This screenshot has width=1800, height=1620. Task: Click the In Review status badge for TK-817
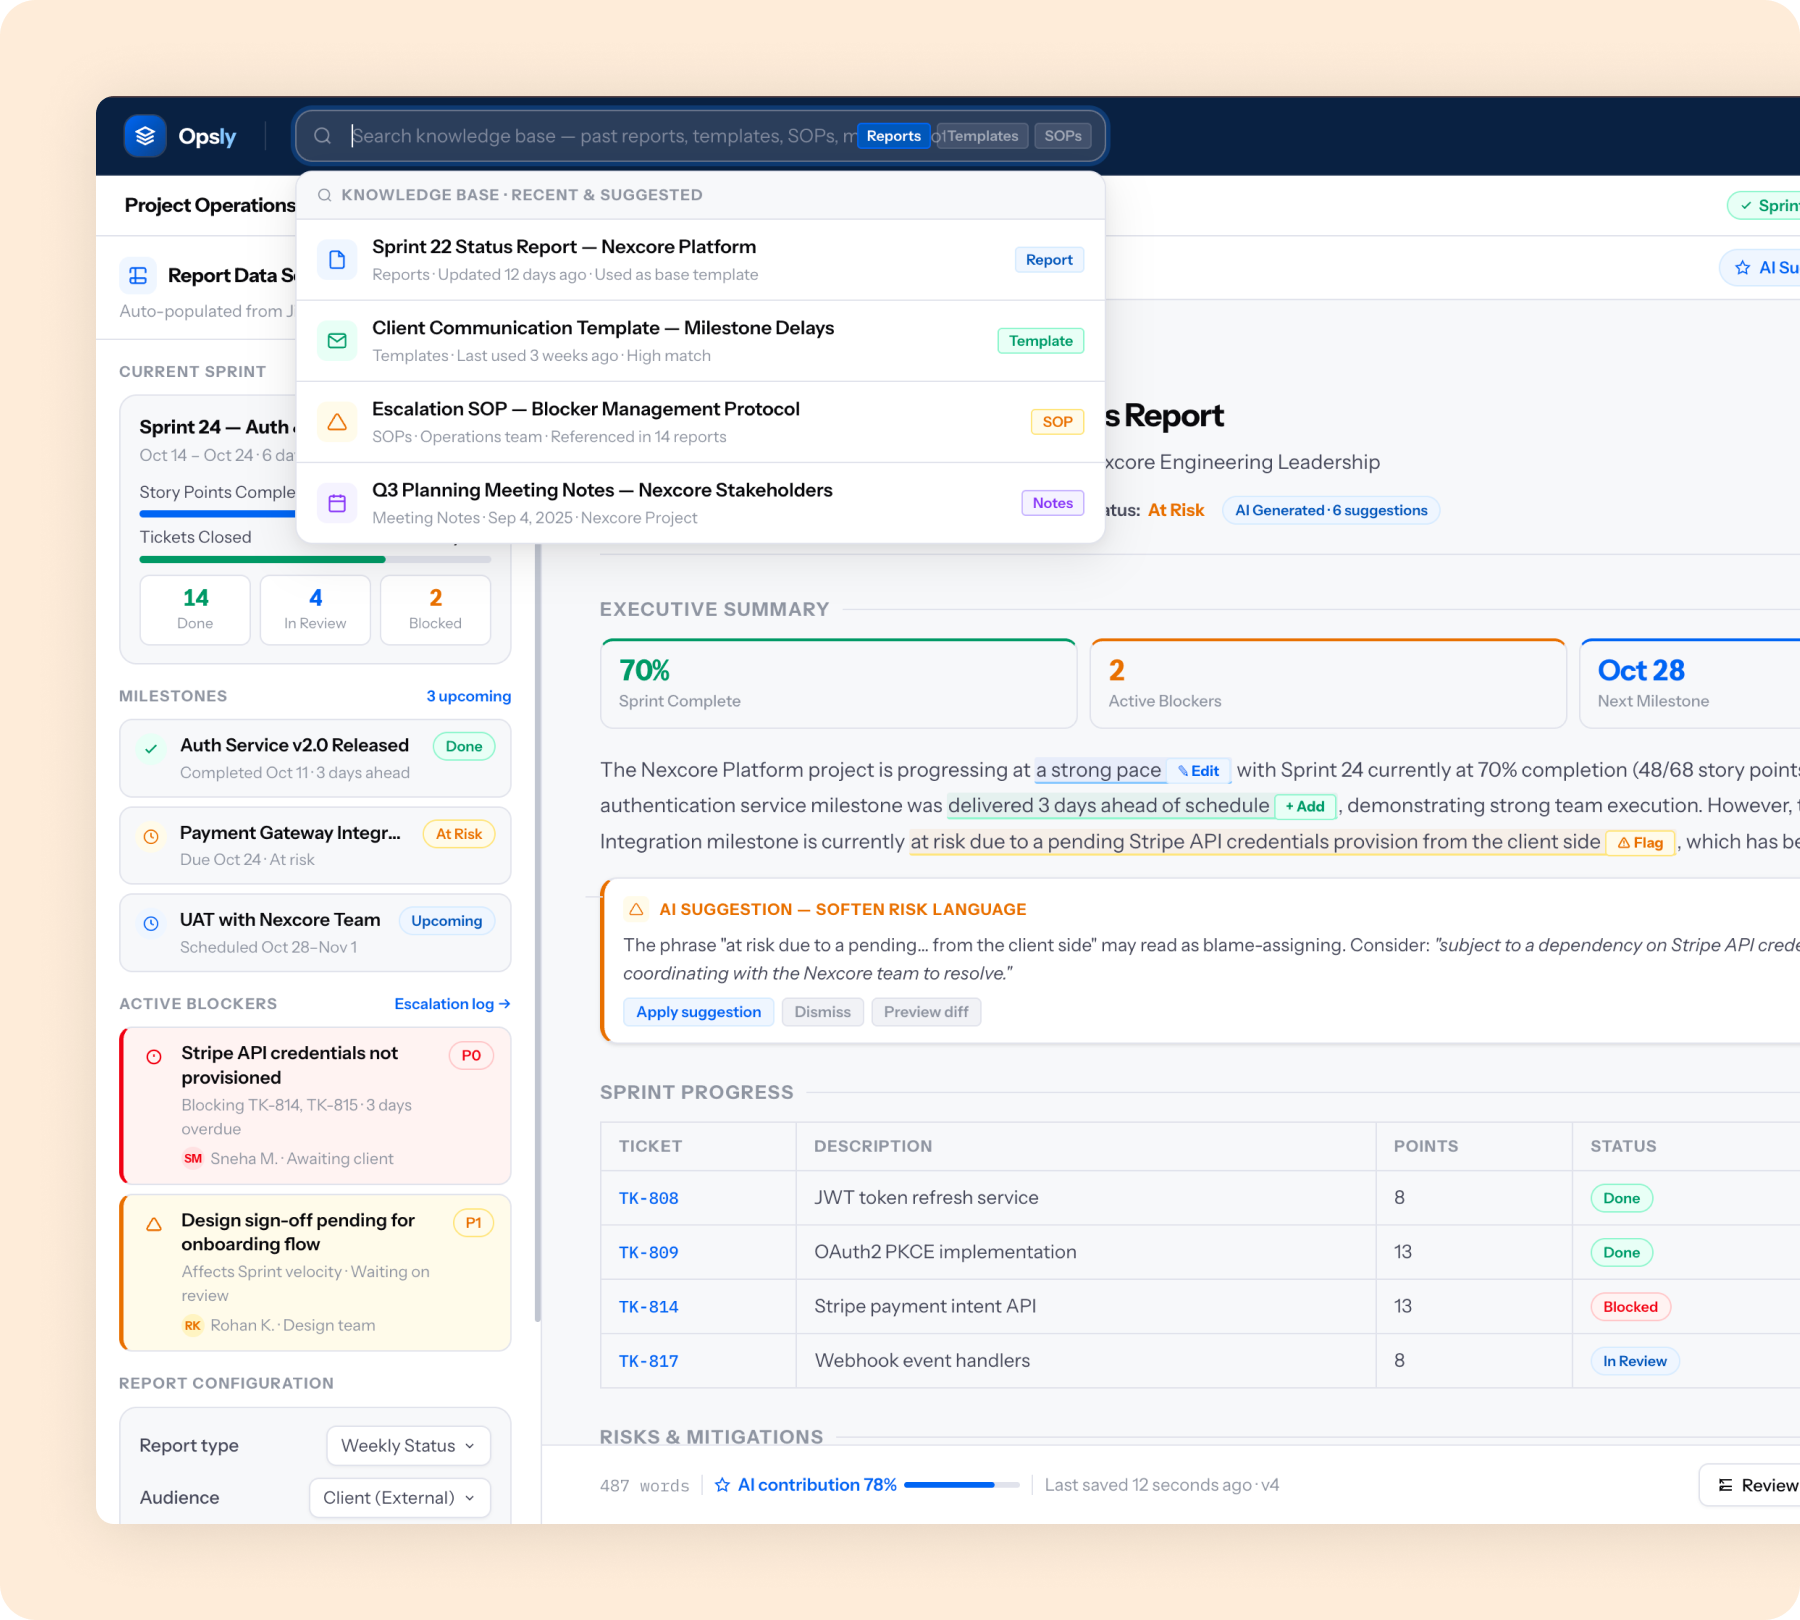point(1634,1361)
